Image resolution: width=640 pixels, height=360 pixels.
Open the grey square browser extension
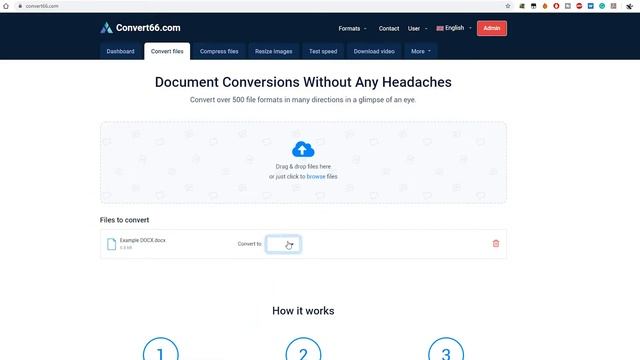pos(568,6)
